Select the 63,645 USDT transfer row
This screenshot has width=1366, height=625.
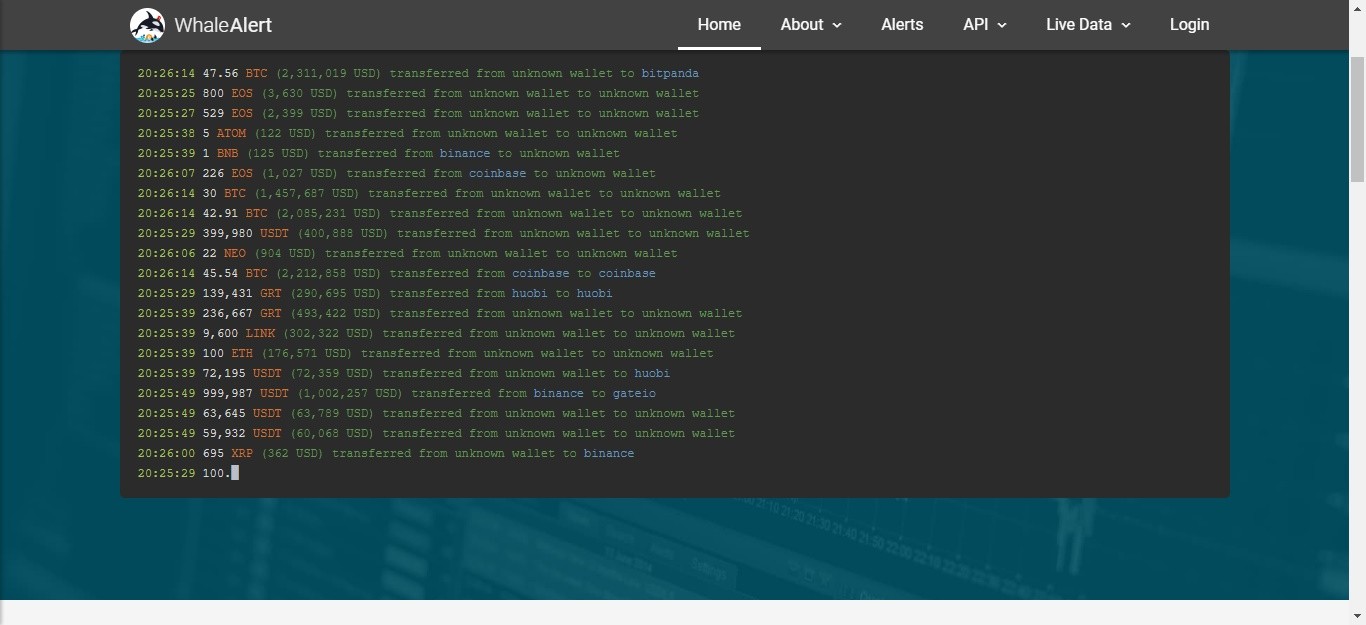(436, 413)
